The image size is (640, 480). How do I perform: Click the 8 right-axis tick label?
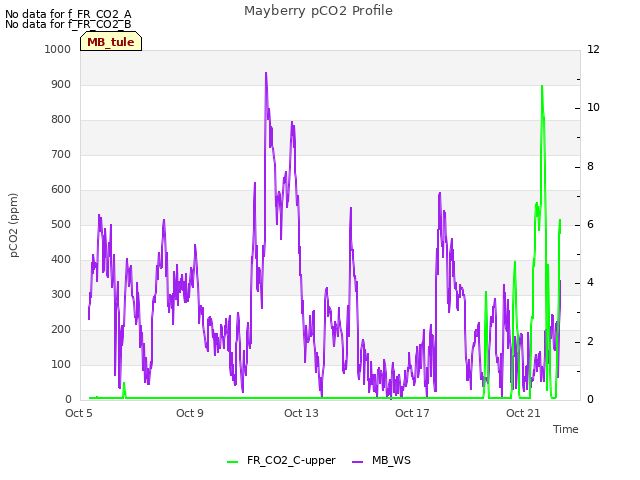[x=590, y=167]
